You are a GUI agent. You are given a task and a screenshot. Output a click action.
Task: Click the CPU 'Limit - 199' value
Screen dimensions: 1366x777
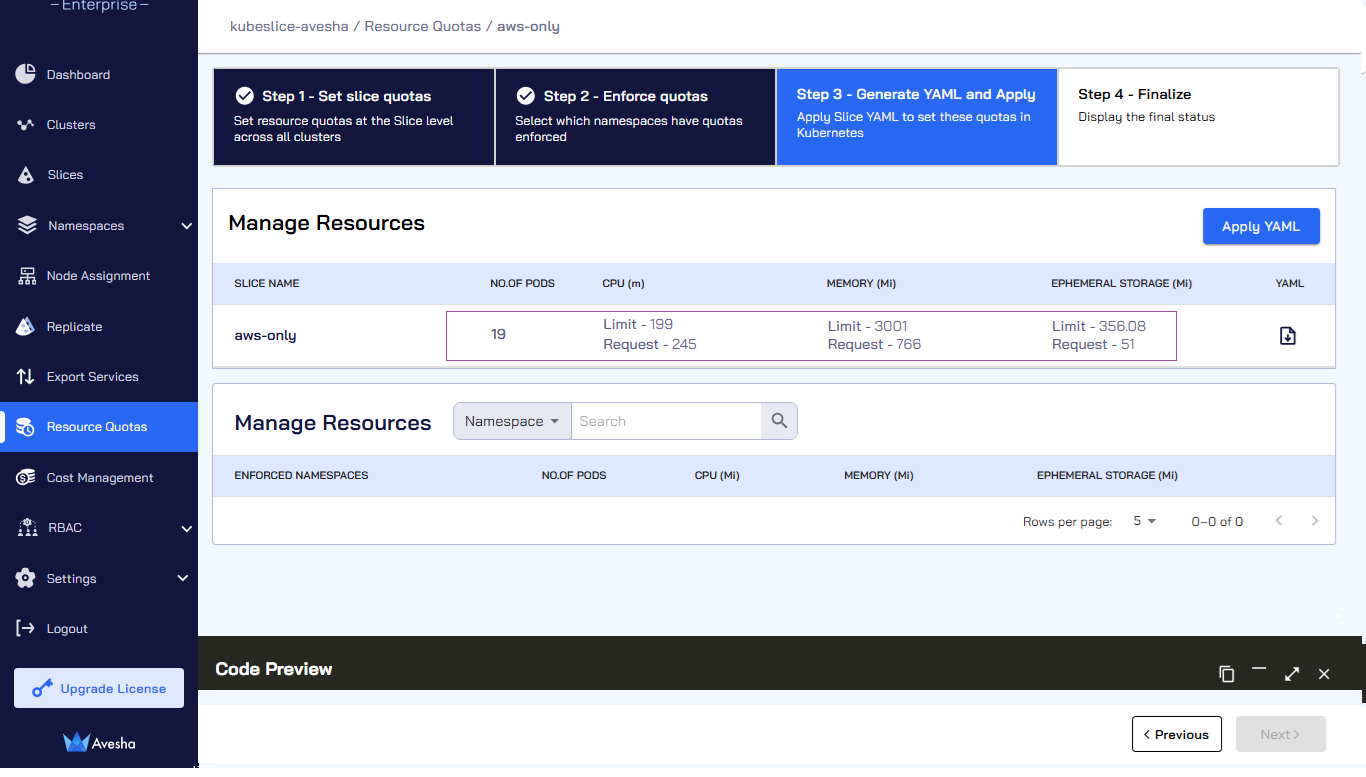pyautogui.click(x=638, y=324)
